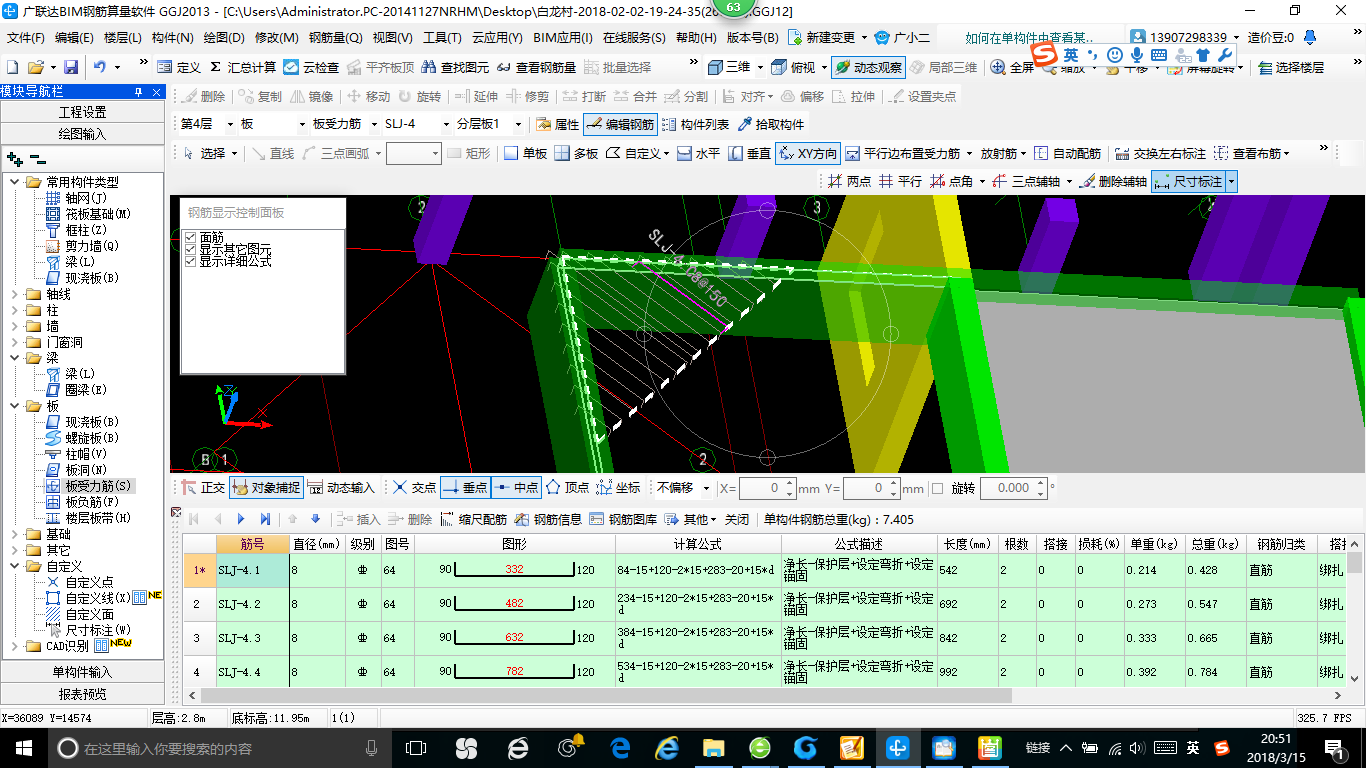Run 汇总计算 summary calculation
Viewport: 1366px width, 768px height.
click(243, 67)
